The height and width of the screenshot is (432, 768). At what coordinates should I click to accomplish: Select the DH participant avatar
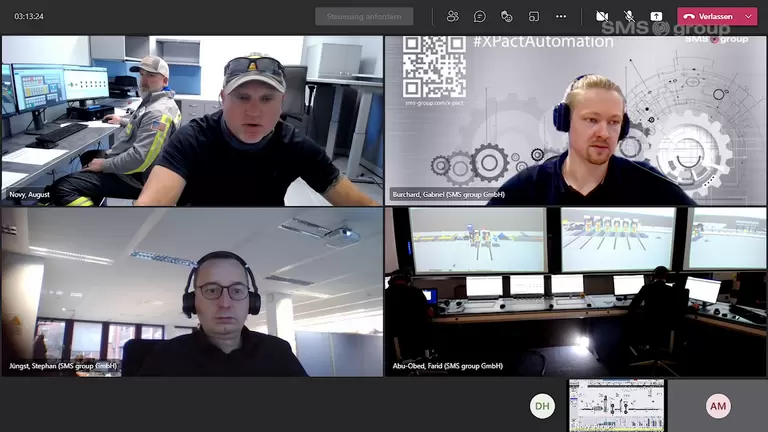(x=542, y=405)
